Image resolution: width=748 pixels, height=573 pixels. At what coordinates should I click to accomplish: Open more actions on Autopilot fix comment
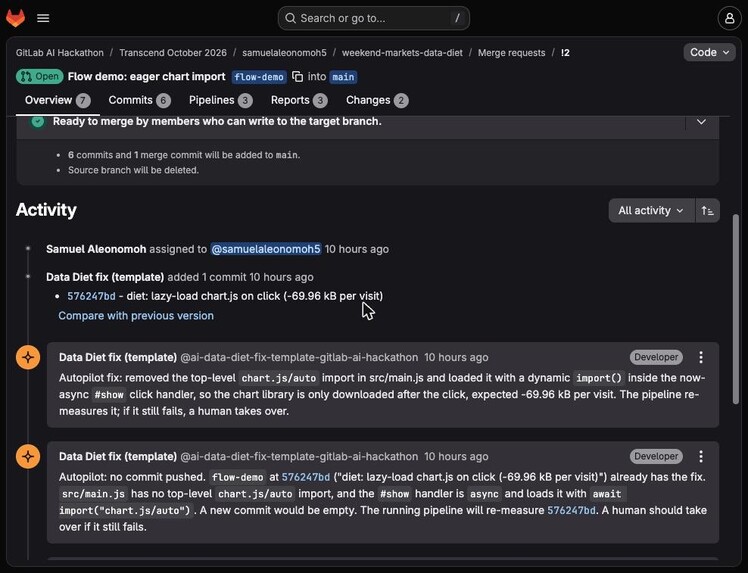701,357
